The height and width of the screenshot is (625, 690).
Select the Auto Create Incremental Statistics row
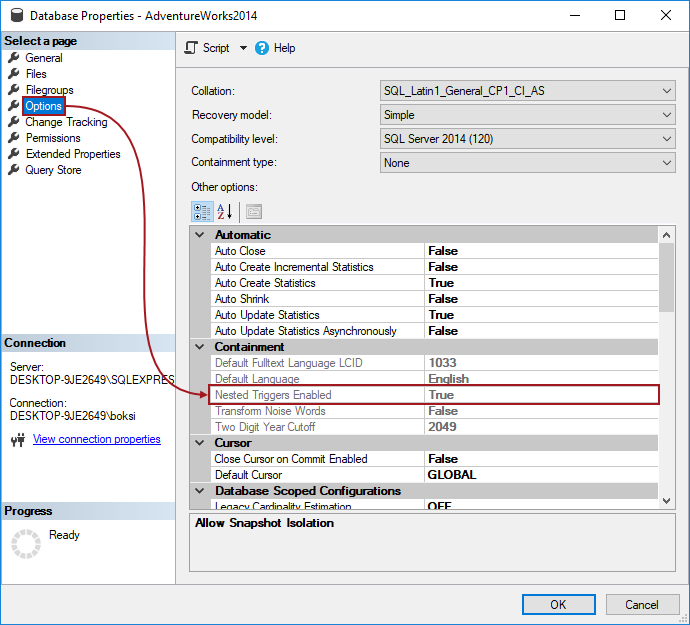click(x=435, y=267)
